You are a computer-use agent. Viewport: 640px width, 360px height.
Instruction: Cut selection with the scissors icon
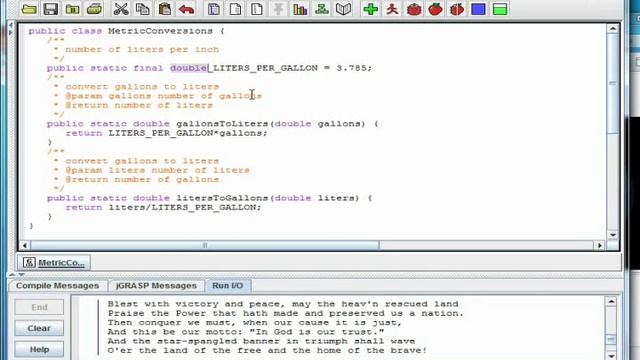tap(121, 9)
